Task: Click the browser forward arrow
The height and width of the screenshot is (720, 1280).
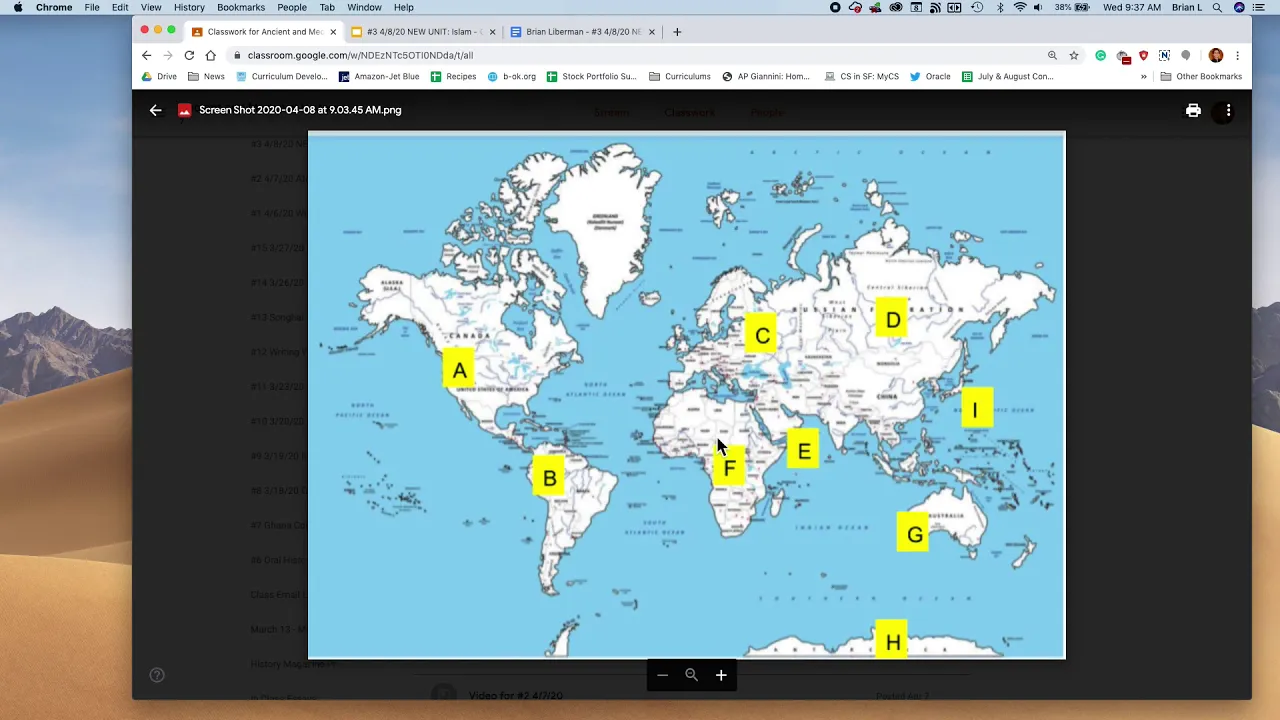Action: 167,55
